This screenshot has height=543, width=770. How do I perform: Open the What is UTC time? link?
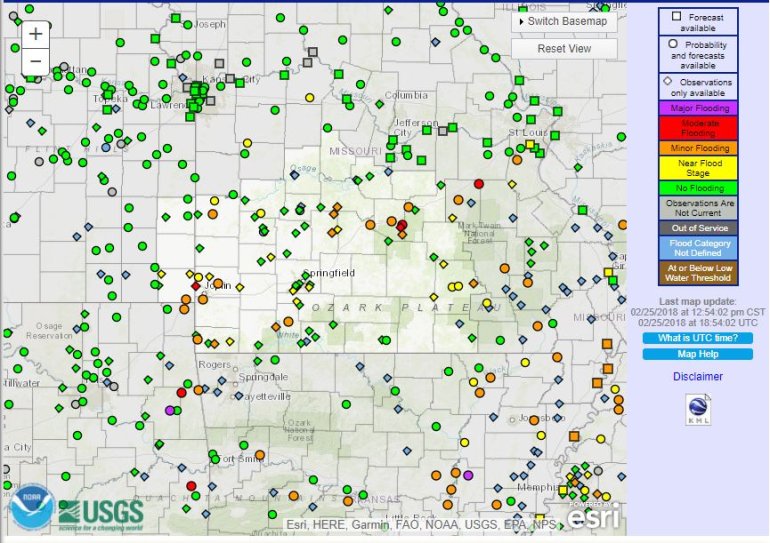tap(698, 338)
